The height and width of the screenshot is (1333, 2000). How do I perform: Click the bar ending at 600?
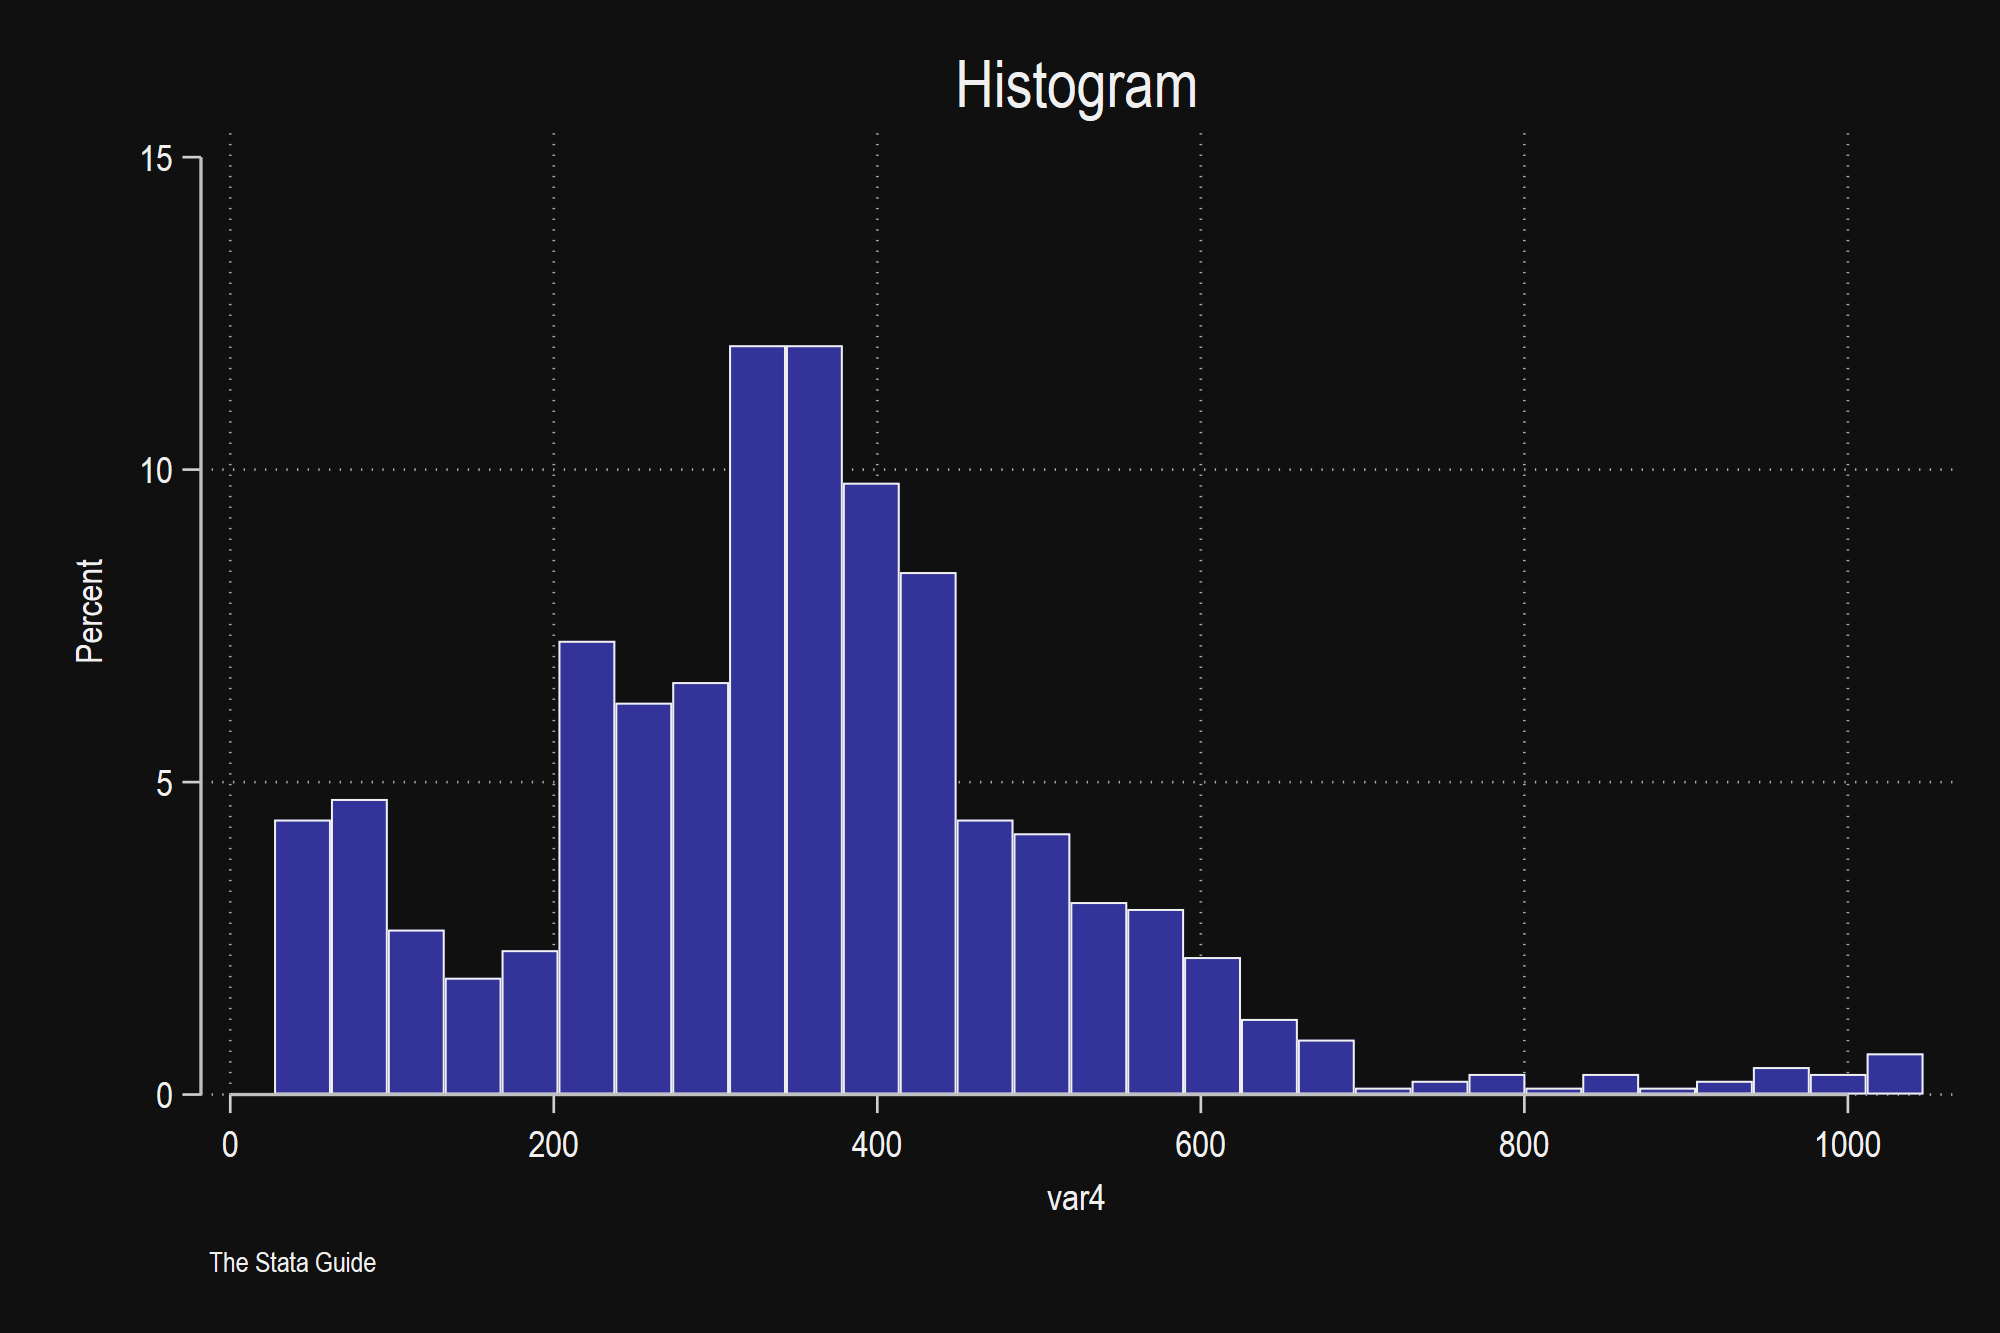pyautogui.click(x=1155, y=1002)
